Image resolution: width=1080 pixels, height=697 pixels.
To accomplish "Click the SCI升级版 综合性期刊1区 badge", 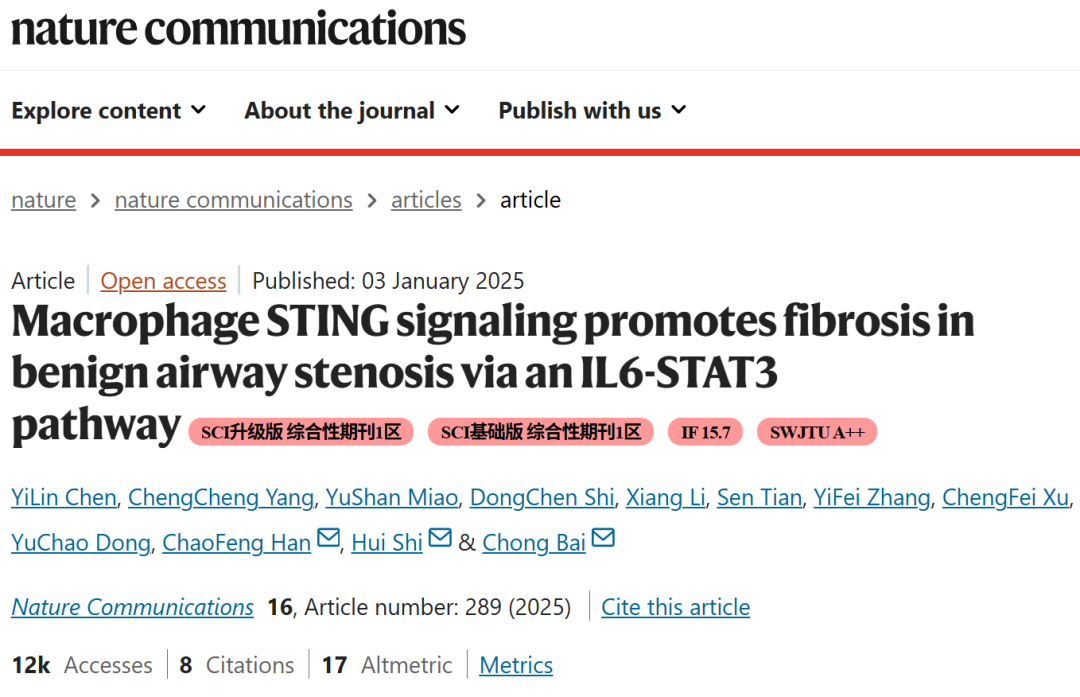I will (x=301, y=432).
